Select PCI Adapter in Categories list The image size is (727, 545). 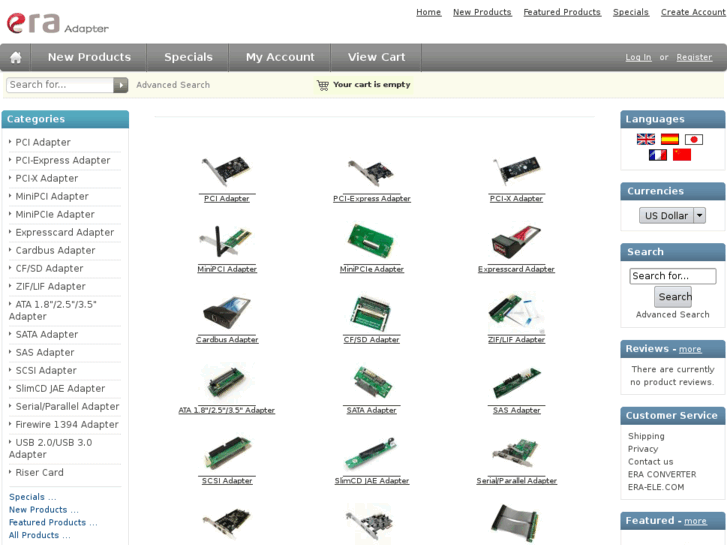[43, 142]
